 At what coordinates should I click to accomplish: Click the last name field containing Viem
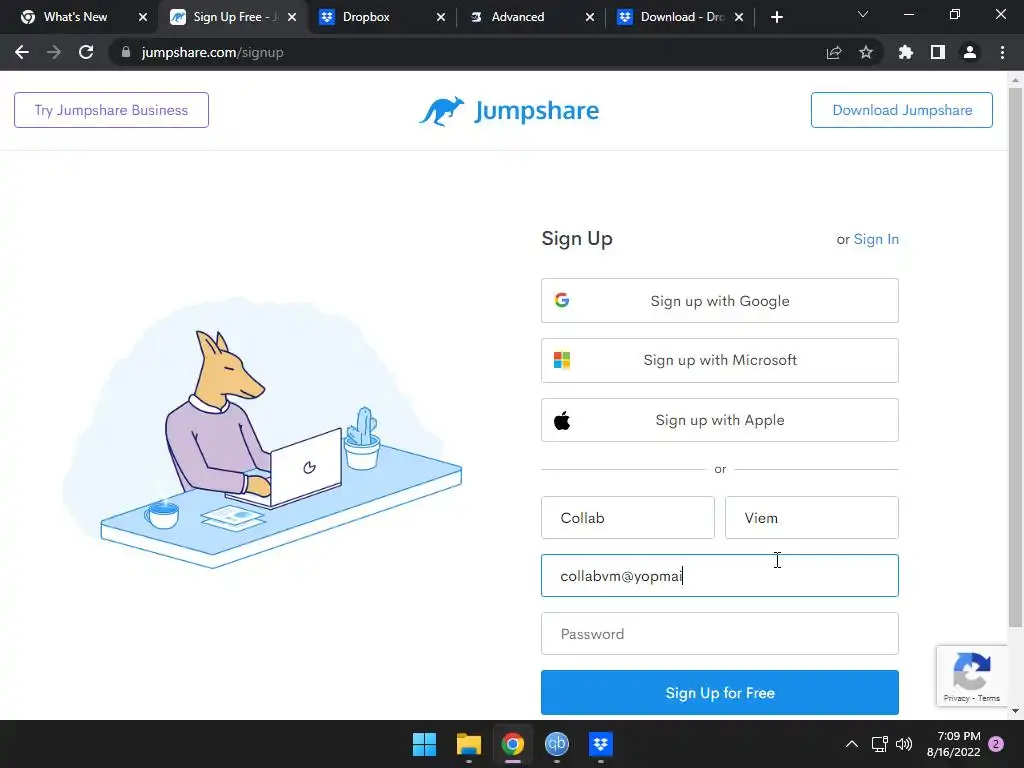(812, 518)
